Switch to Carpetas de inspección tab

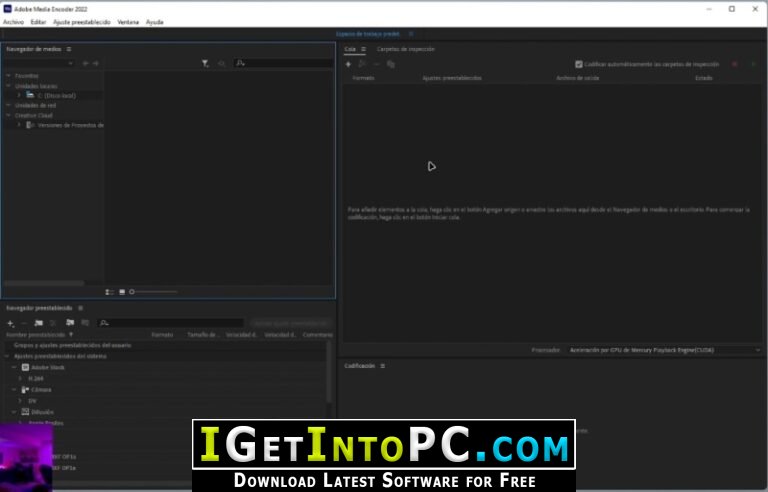(406, 49)
